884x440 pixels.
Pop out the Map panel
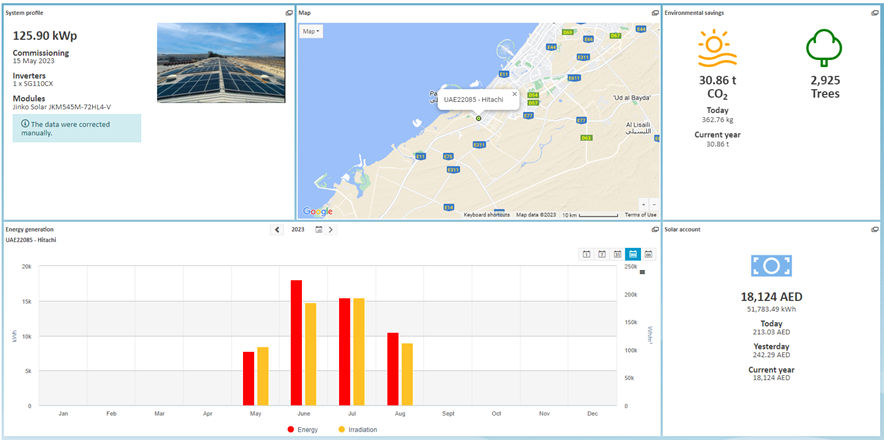(655, 12)
